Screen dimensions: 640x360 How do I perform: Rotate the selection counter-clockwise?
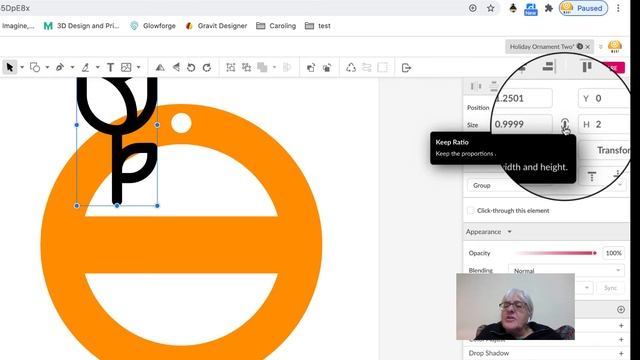tap(191, 67)
